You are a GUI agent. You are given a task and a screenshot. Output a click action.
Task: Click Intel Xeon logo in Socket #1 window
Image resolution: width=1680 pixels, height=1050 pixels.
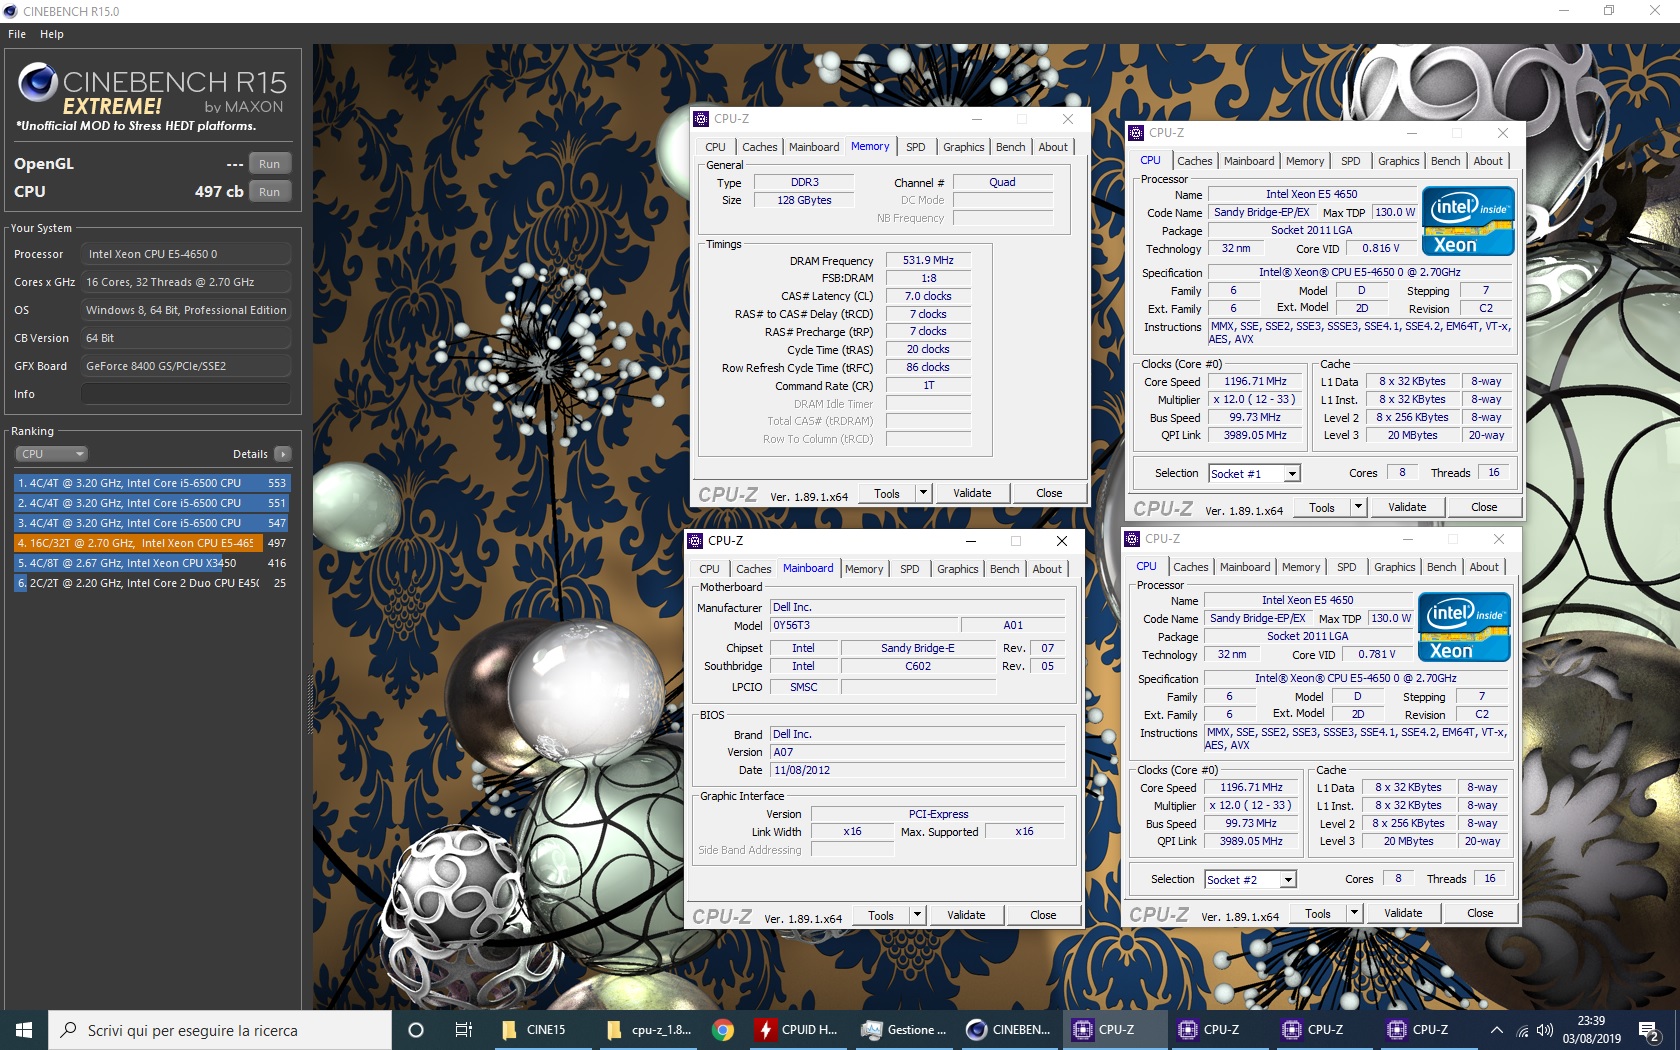pos(1468,221)
